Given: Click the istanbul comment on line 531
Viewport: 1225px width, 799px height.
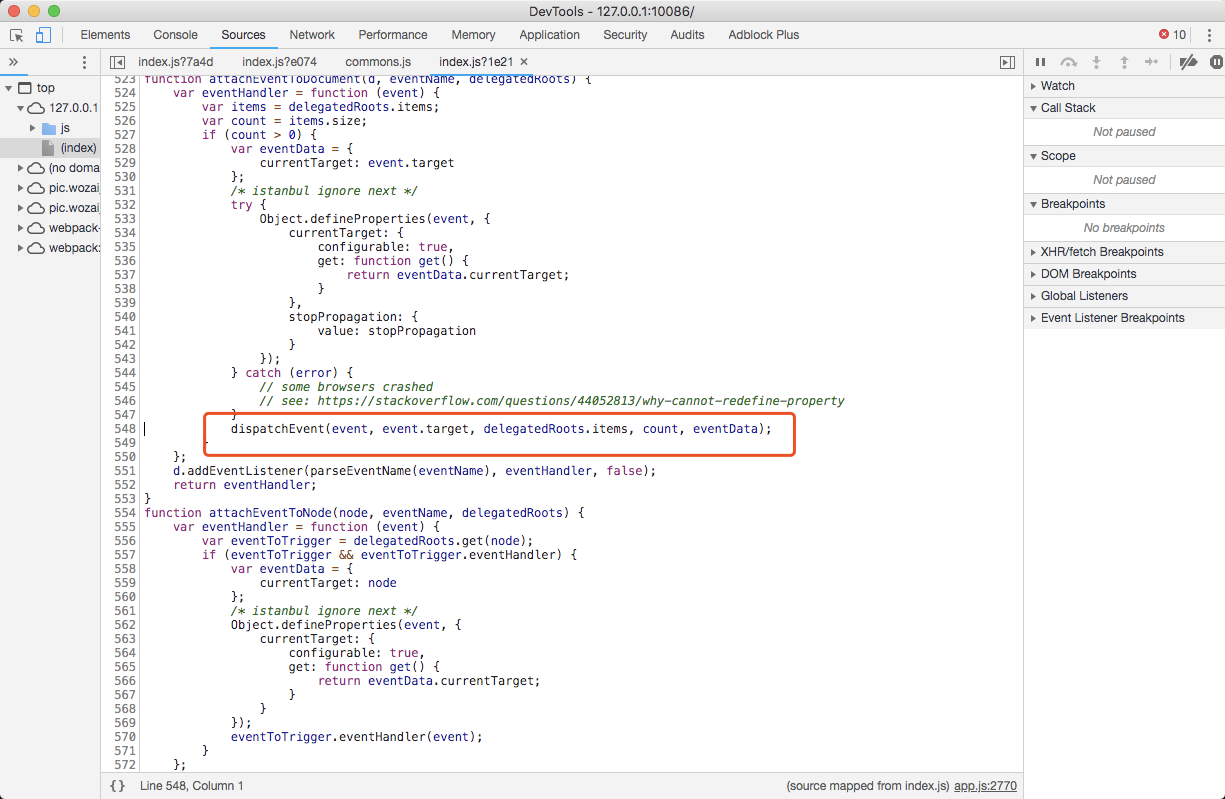Looking at the screenshot, I should tap(324, 191).
